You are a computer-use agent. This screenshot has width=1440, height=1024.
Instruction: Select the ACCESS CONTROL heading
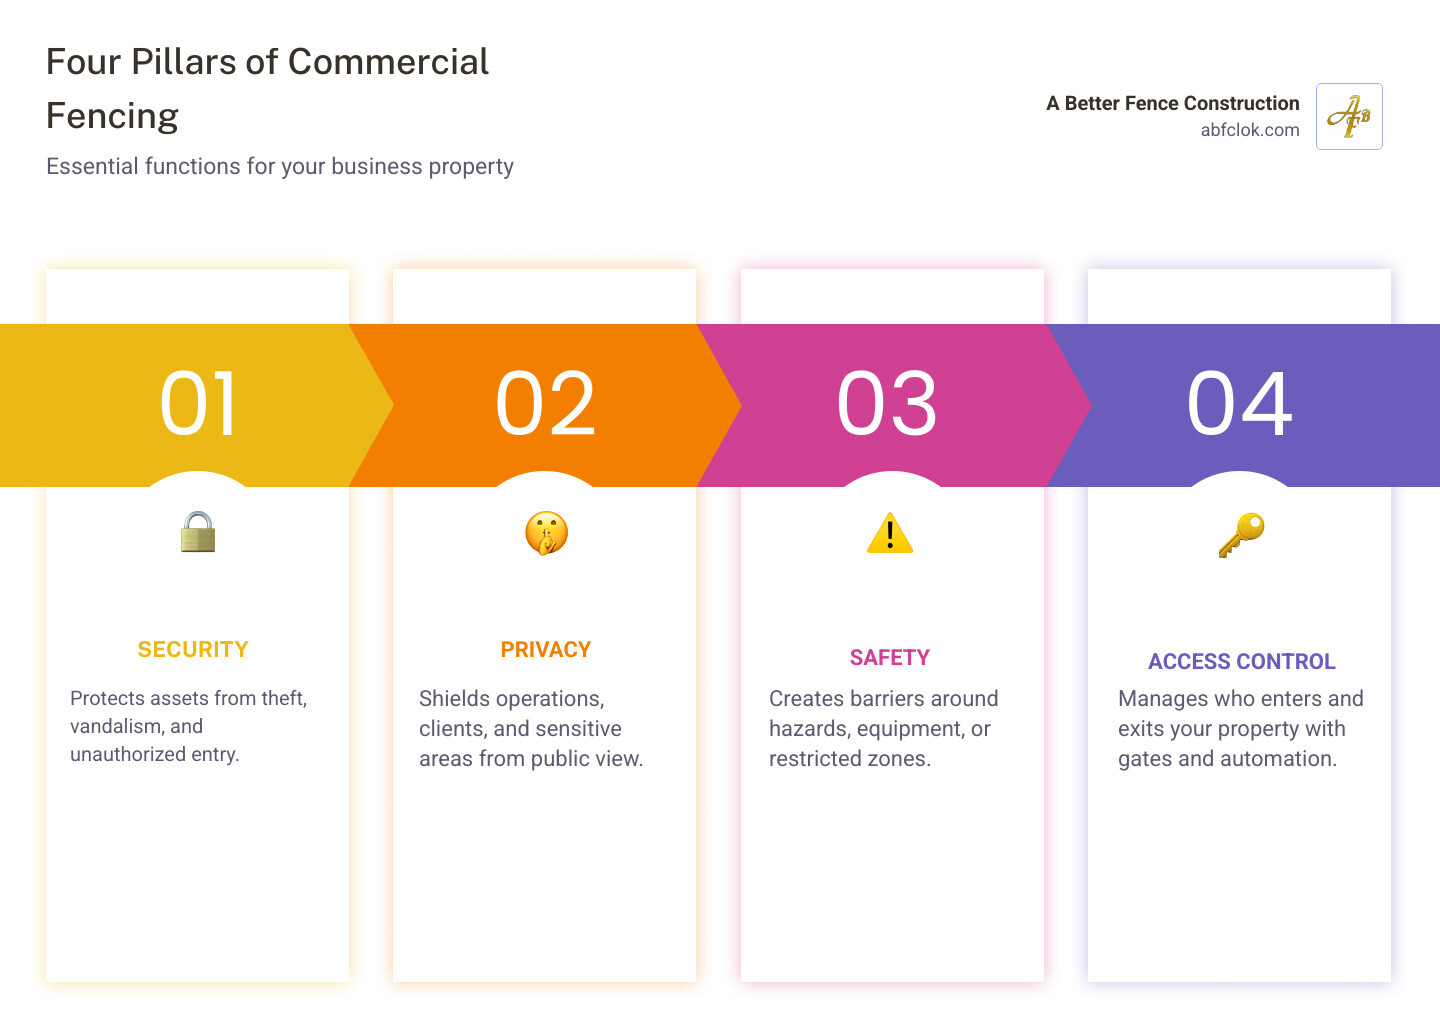pos(1242,661)
